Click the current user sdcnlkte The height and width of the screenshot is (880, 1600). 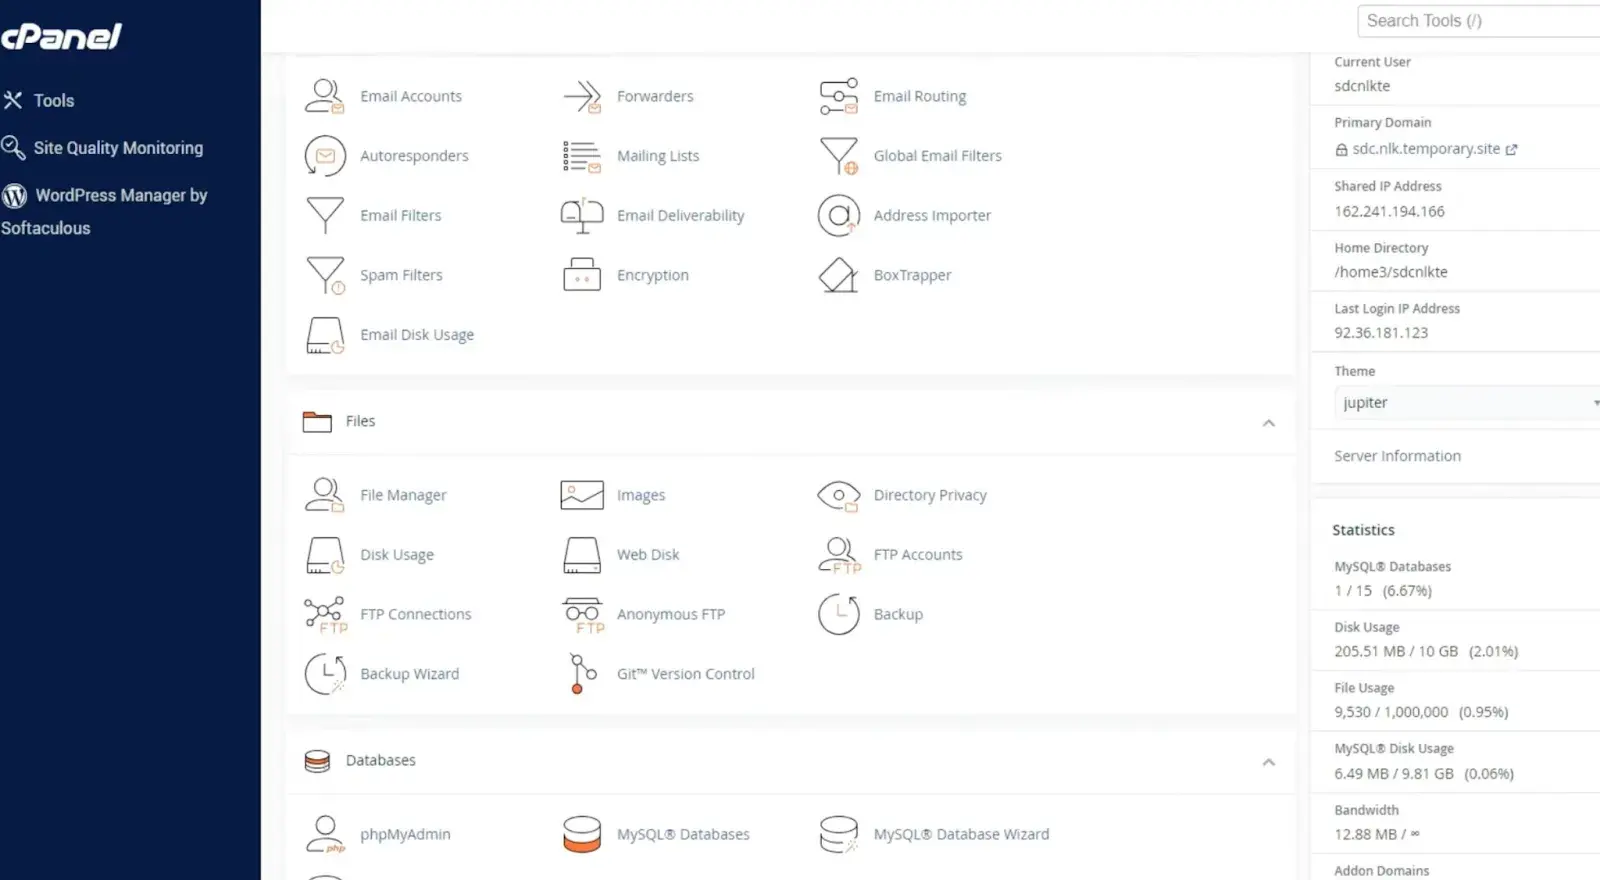pyautogui.click(x=1362, y=86)
